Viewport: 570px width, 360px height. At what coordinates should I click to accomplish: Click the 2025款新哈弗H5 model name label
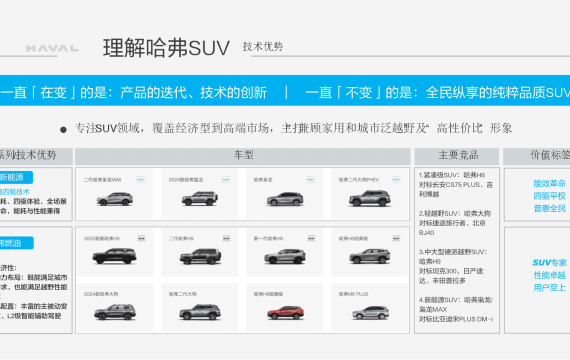click(x=101, y=239)
